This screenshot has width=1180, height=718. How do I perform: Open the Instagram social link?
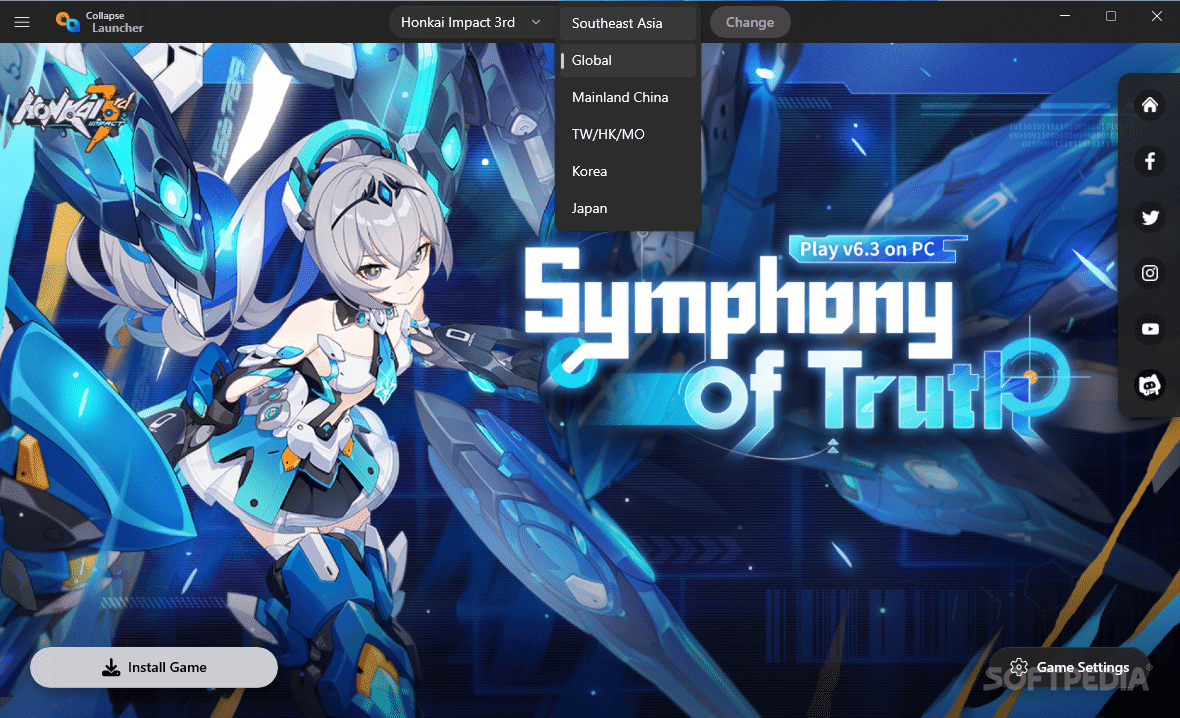click(x=1149, y=273)
